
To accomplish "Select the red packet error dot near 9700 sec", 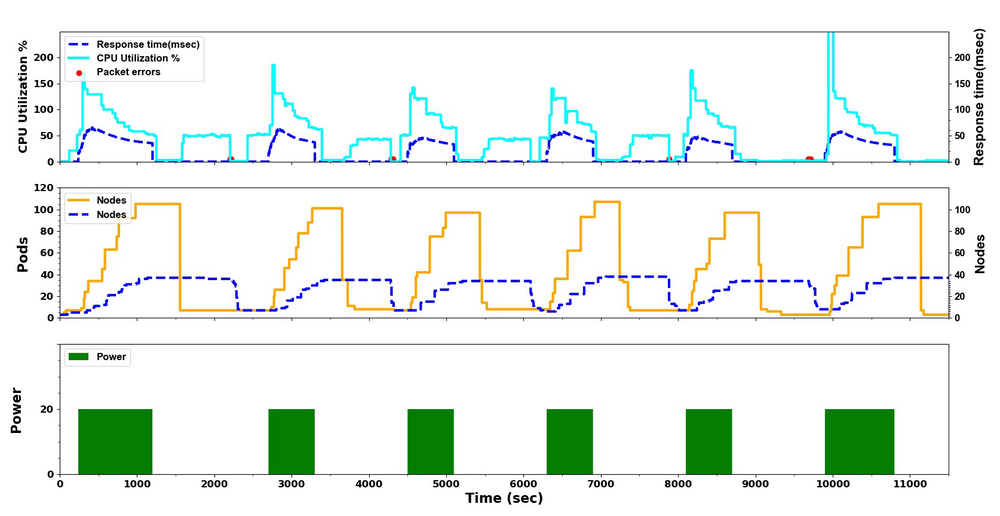I will [809, 158].
